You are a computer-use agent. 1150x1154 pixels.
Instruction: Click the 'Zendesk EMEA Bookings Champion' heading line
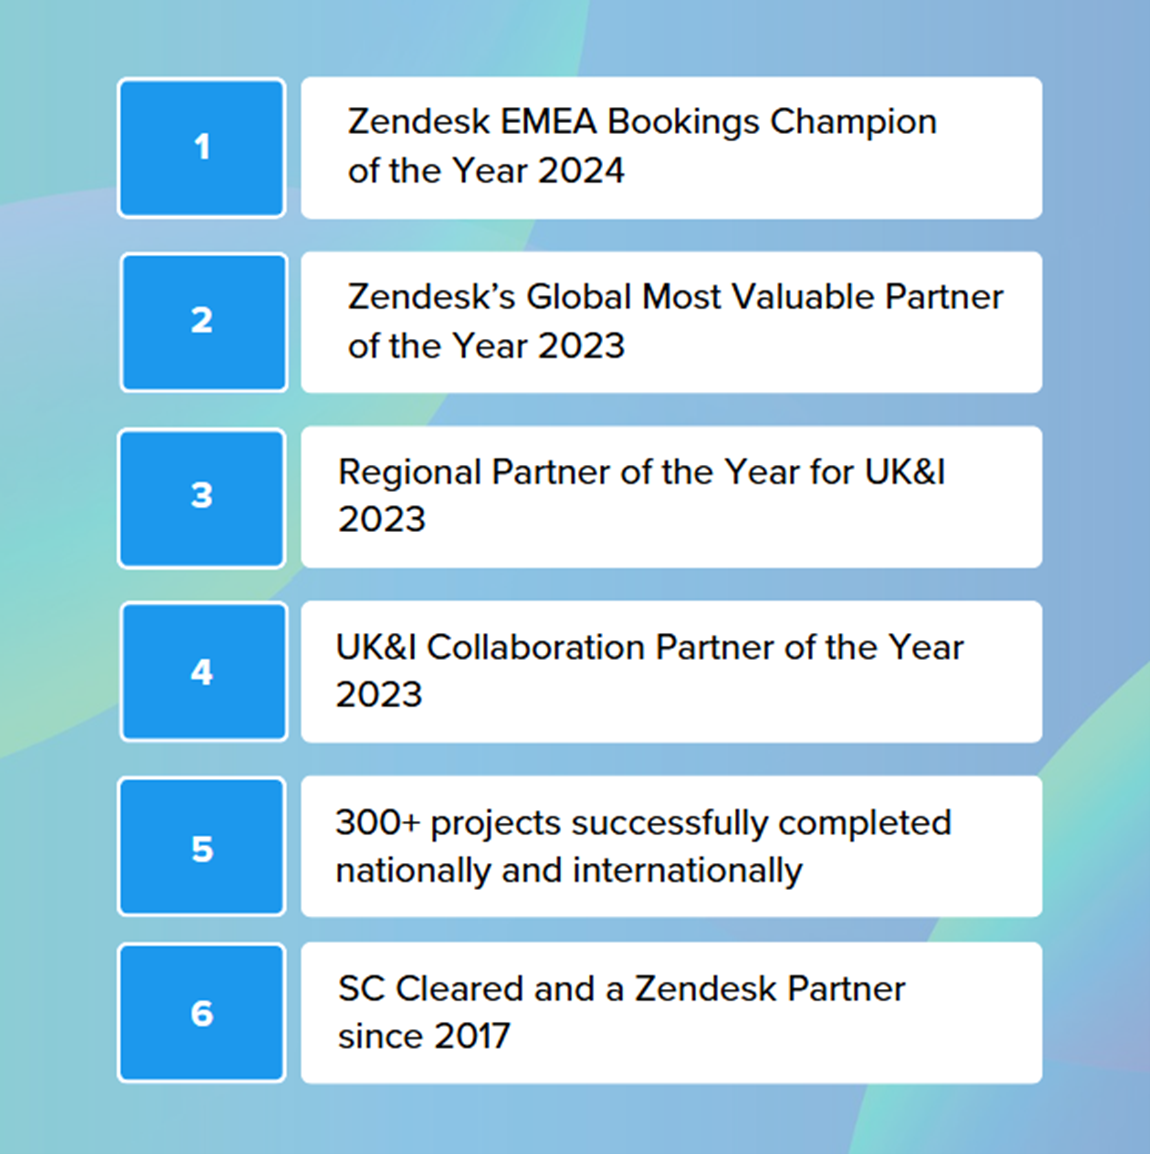pyautogui.click(x=642, y=123)
